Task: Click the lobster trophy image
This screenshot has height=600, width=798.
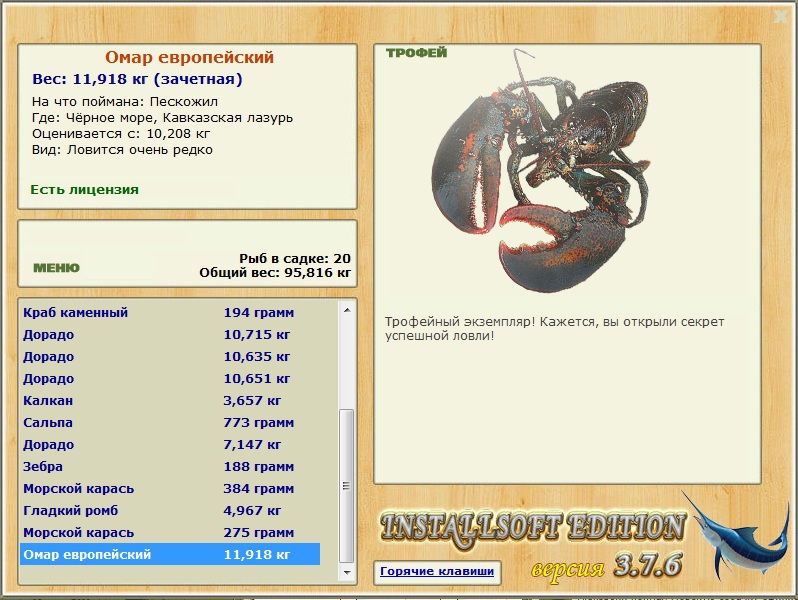Action: click(540, 171)
